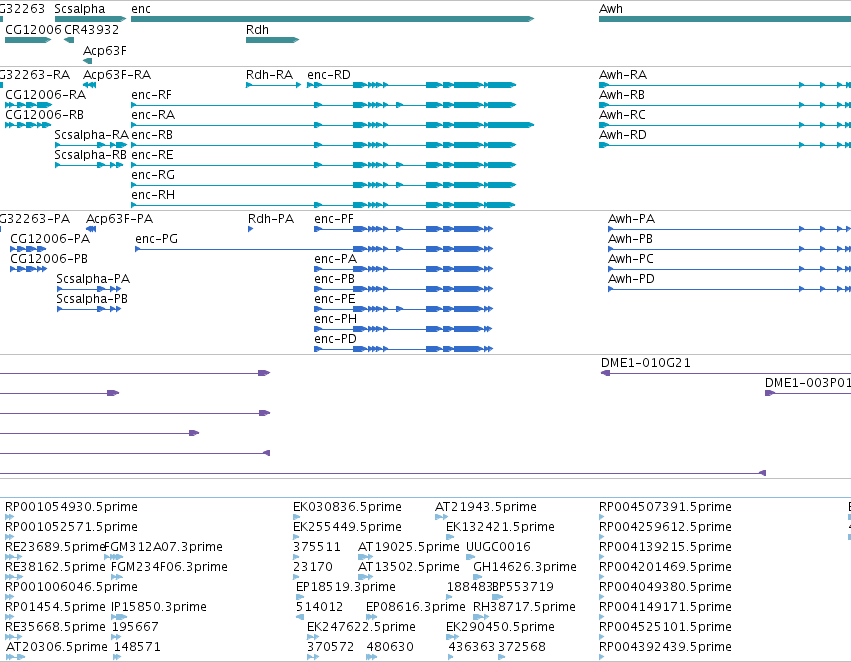The height and width of the screenshot is (662, 851).
Task: Select the Awh-PA protein label
Action: tap(631, 219)
